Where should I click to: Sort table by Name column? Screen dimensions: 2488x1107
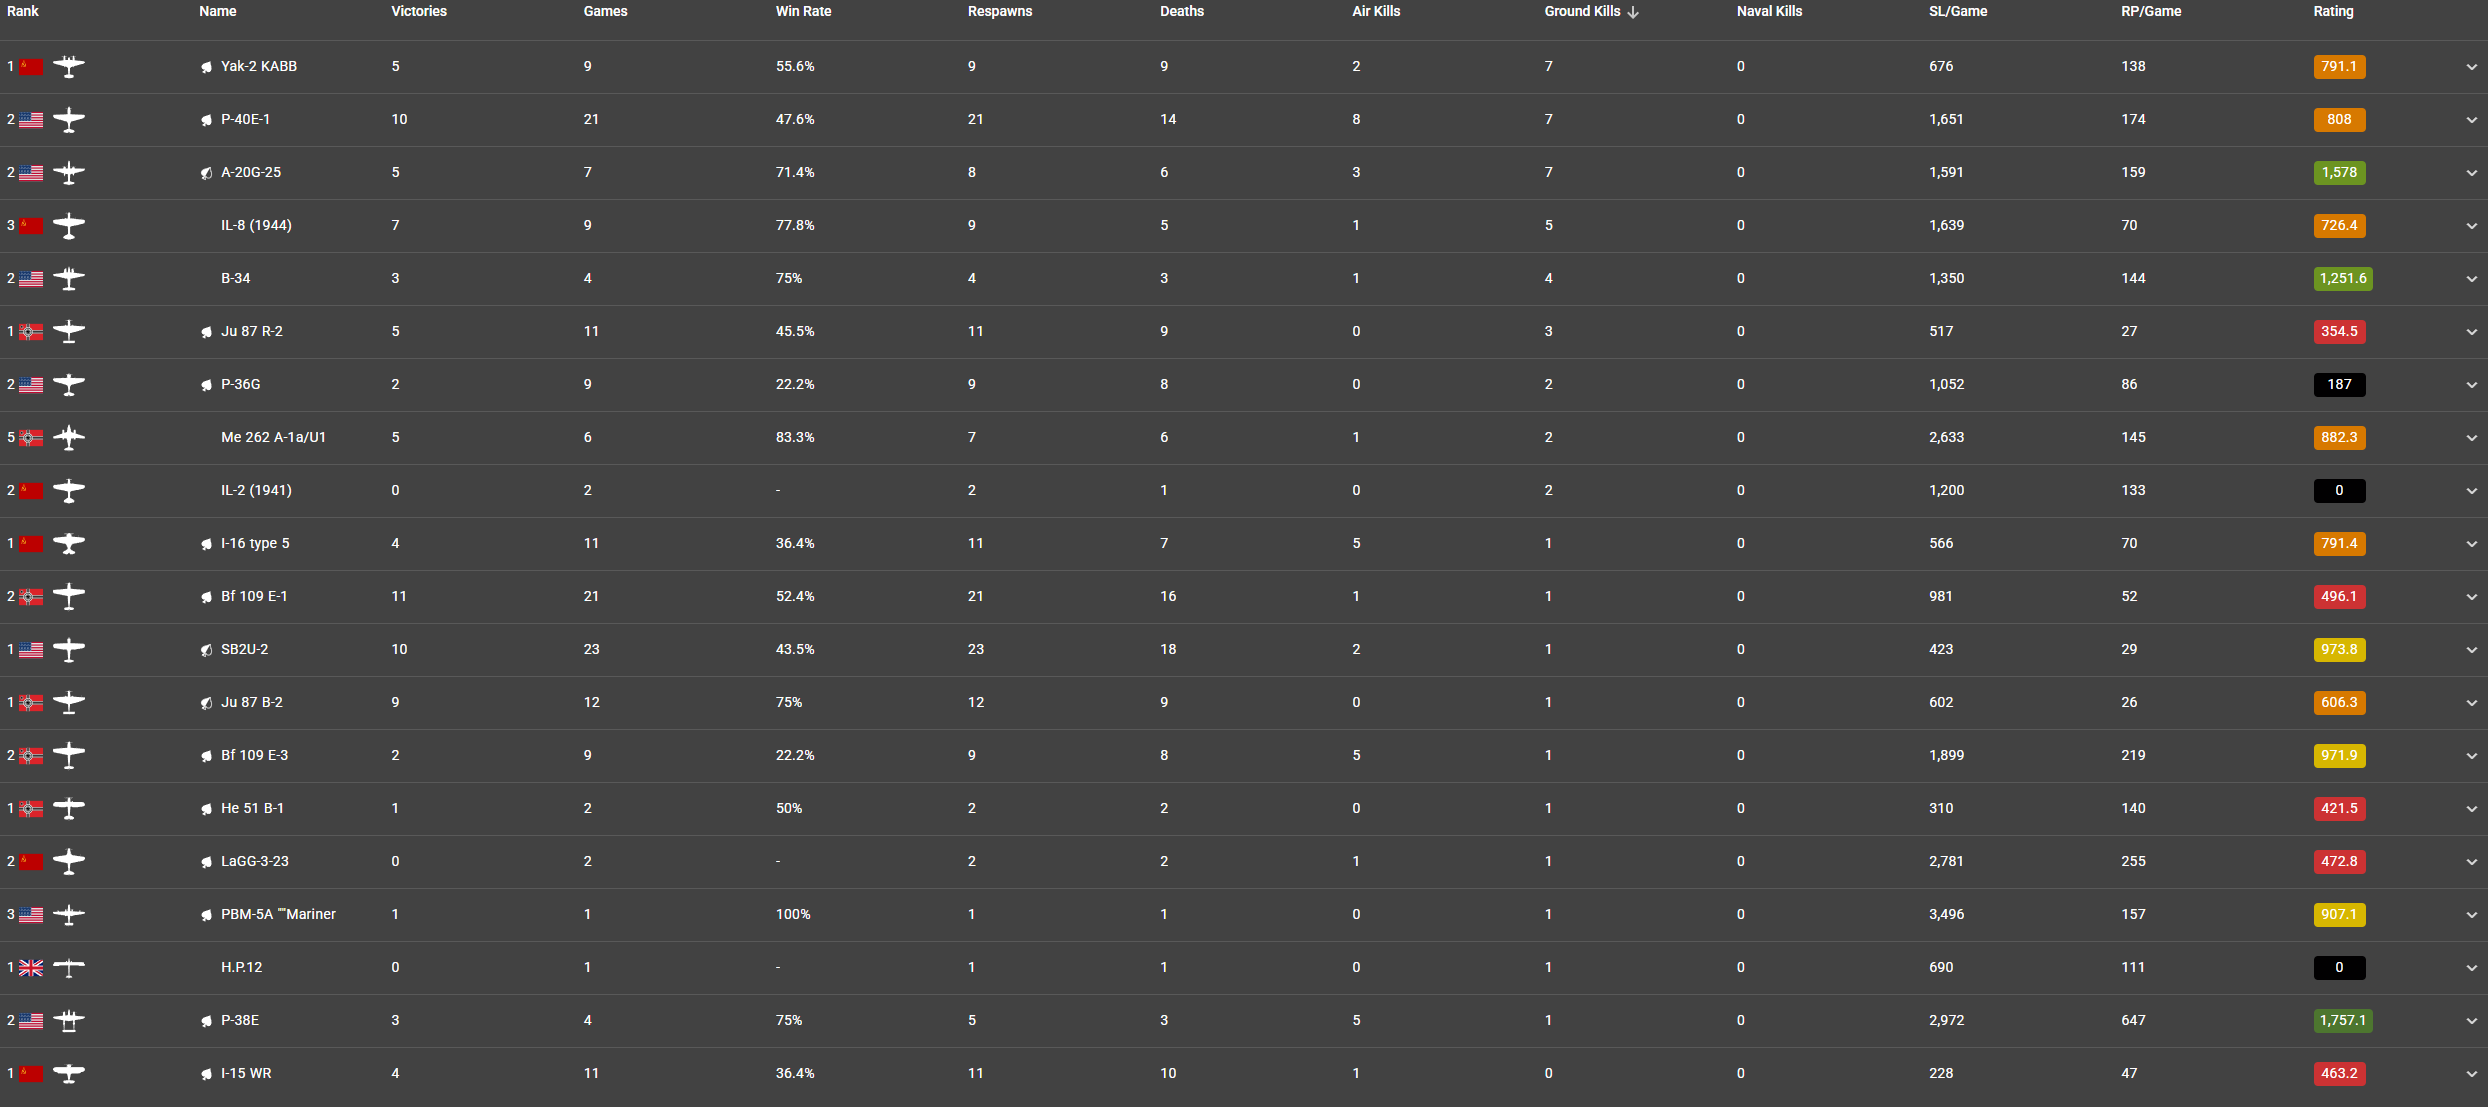click(218, 11)
